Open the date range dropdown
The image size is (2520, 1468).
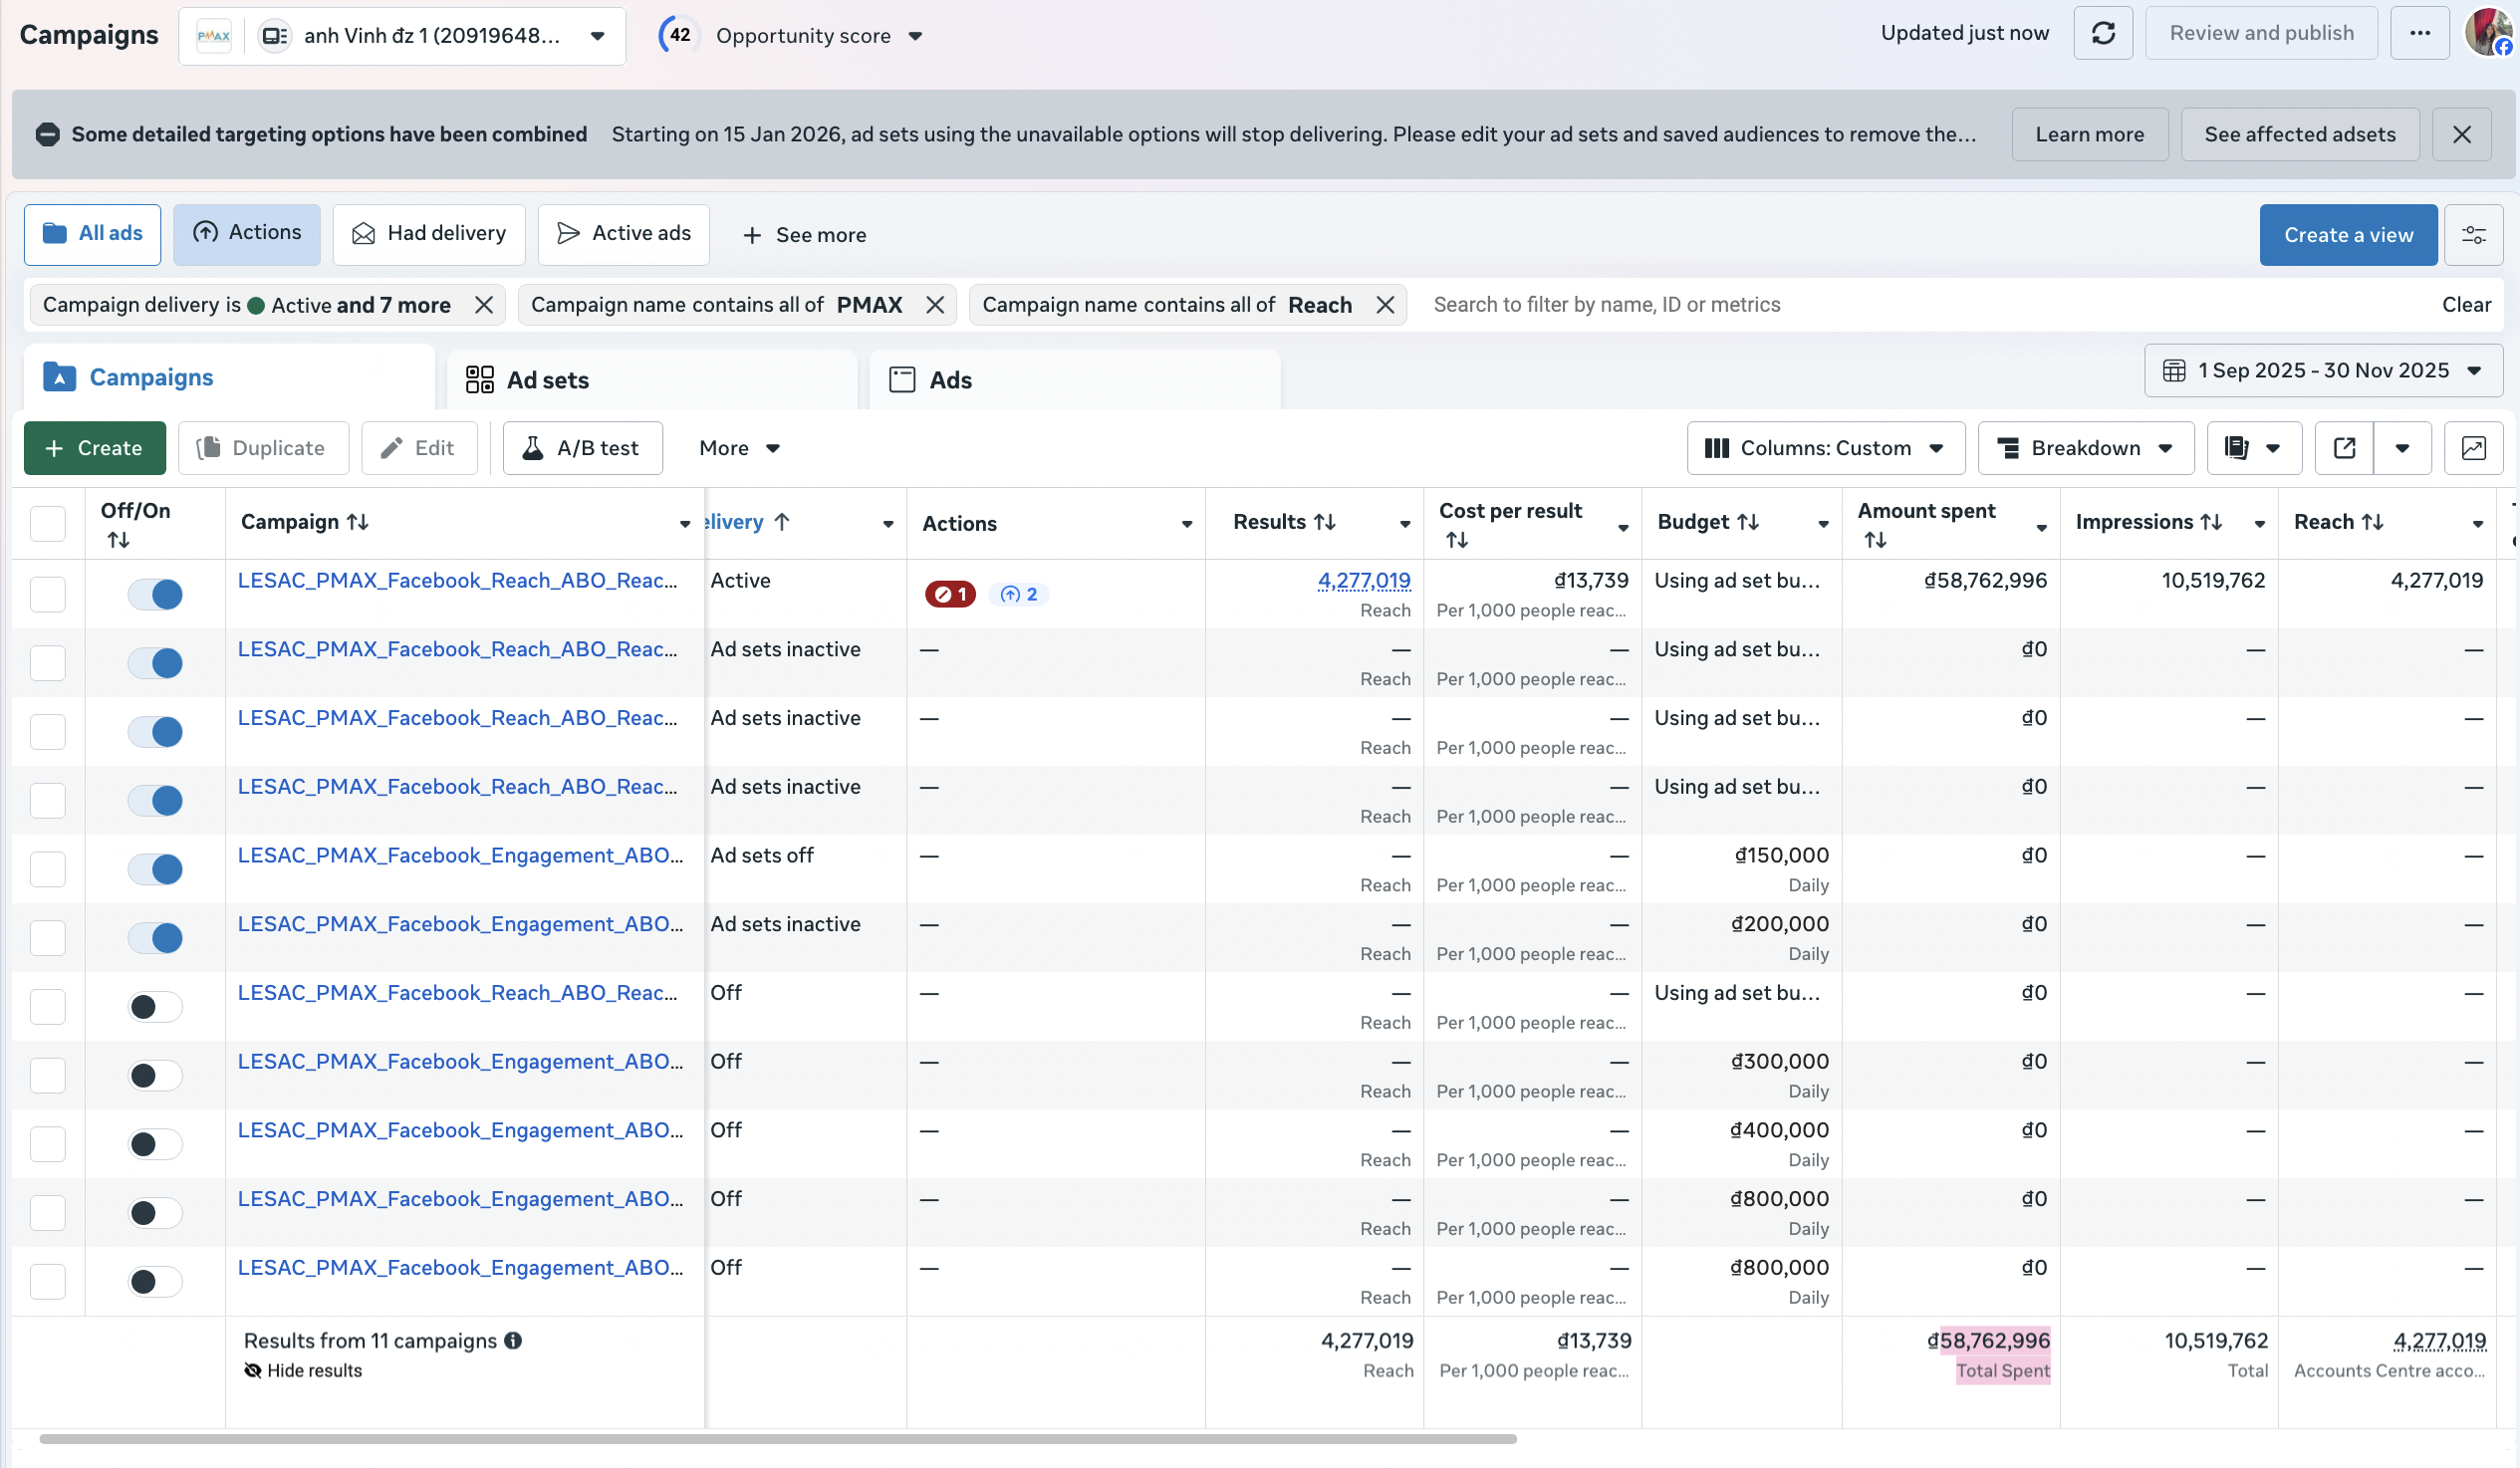click(2323, 371)
